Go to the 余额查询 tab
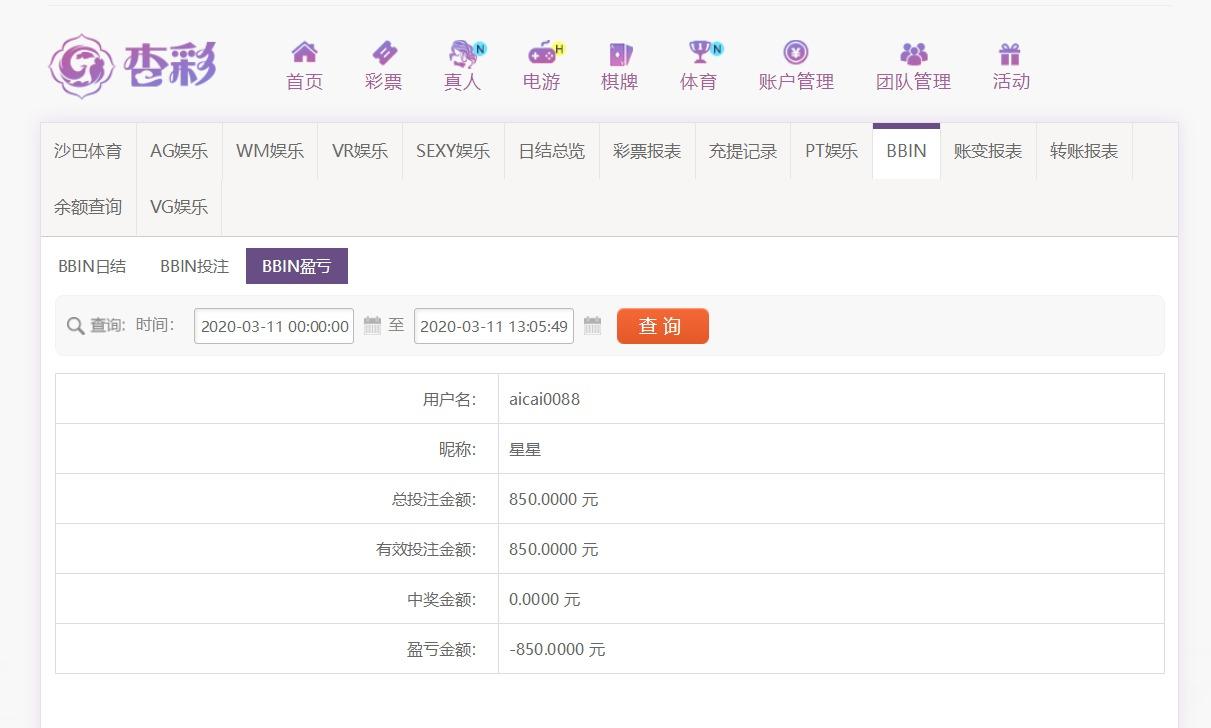The height and width of the screenshot is (728, 1211). coord(88,208)
